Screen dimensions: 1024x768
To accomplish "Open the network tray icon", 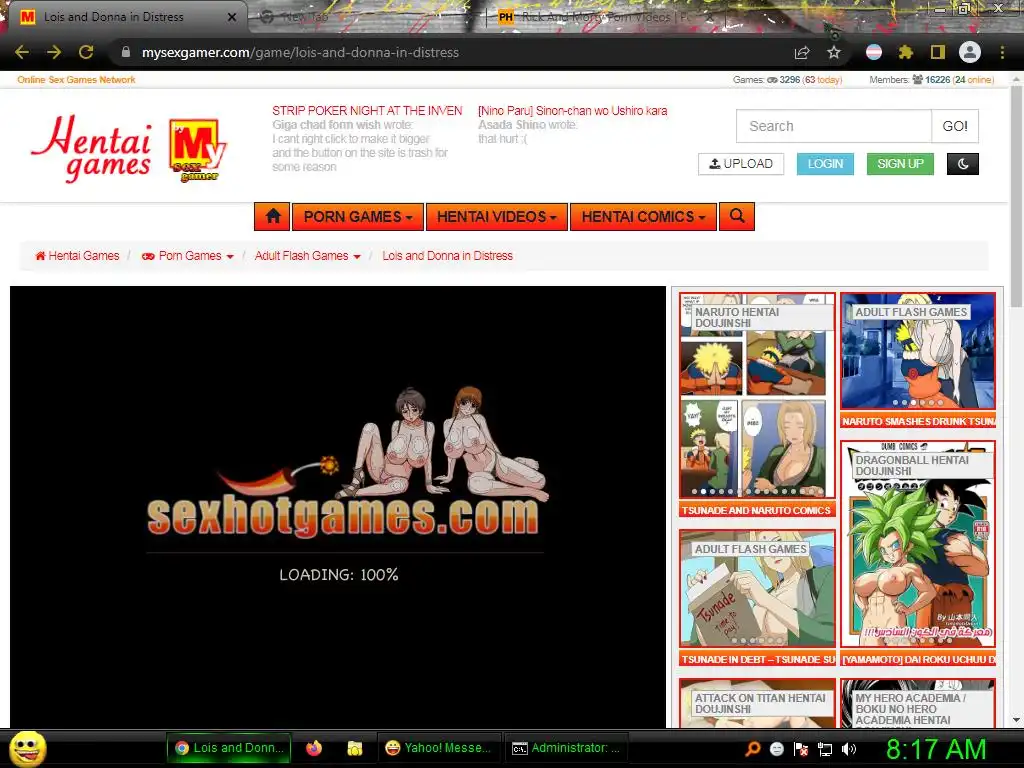I will pos(825,749).
